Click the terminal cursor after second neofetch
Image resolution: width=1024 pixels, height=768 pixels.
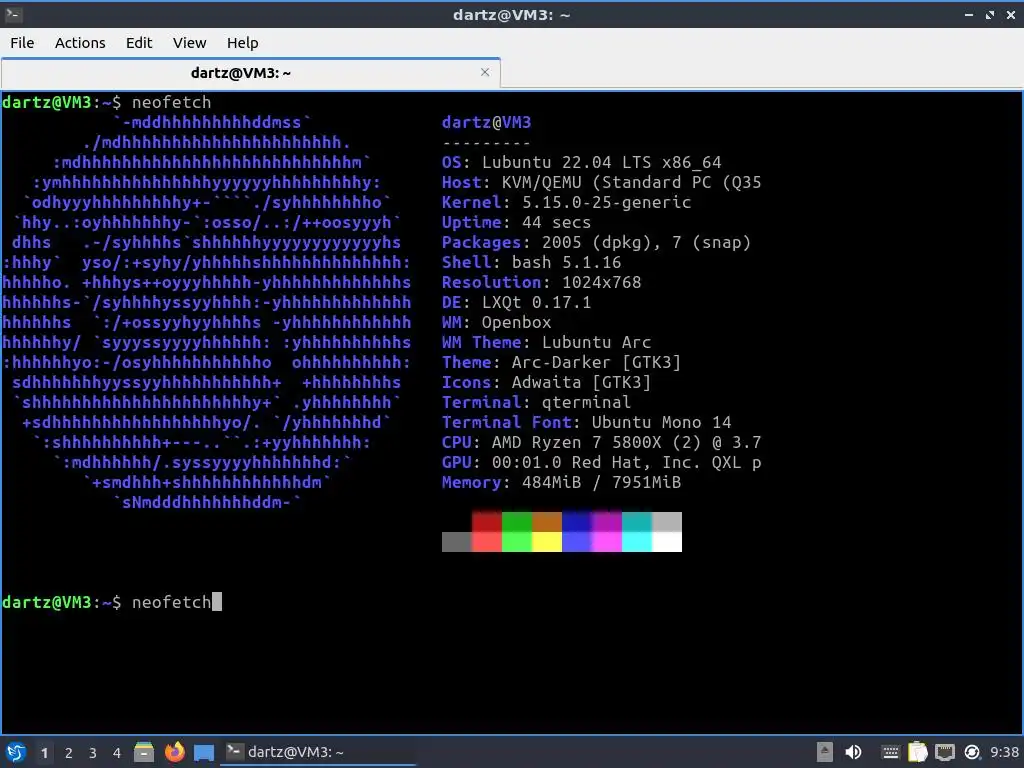click(x=217, y=601)
